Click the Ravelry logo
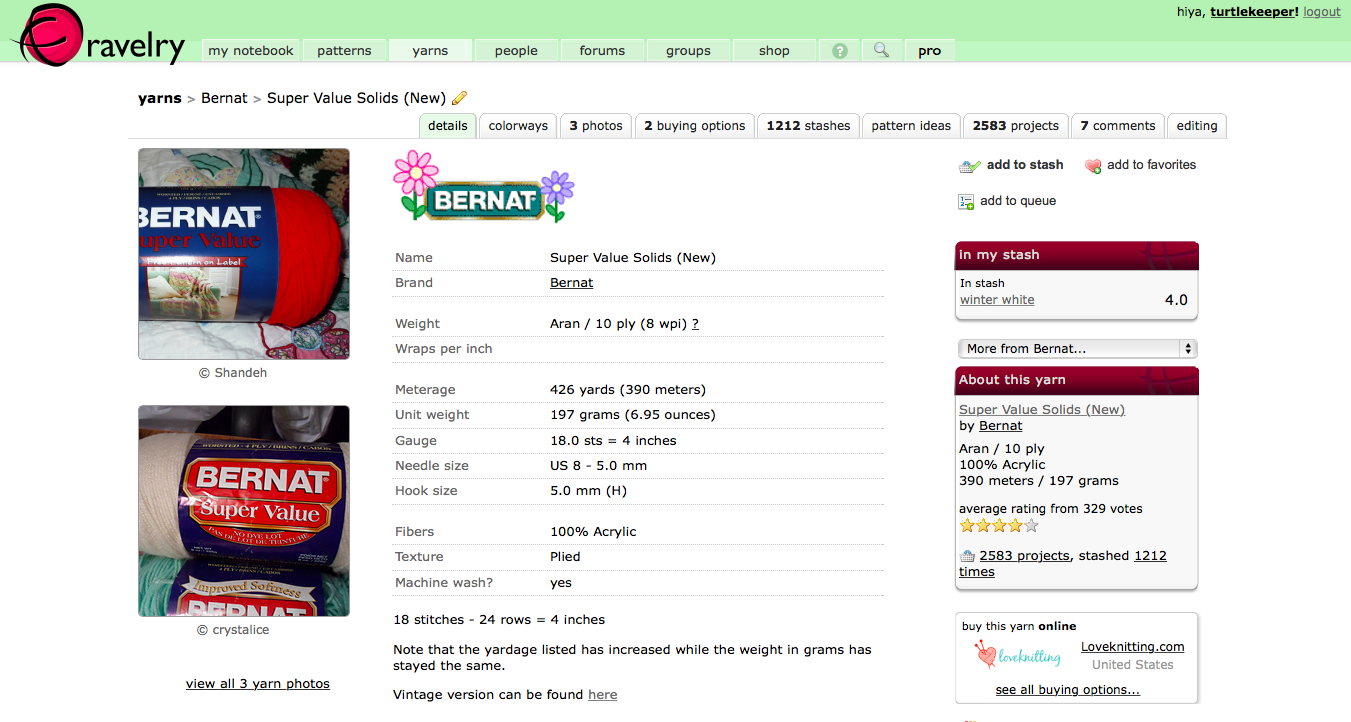The image size is (1351, 722). coord(97,35)
